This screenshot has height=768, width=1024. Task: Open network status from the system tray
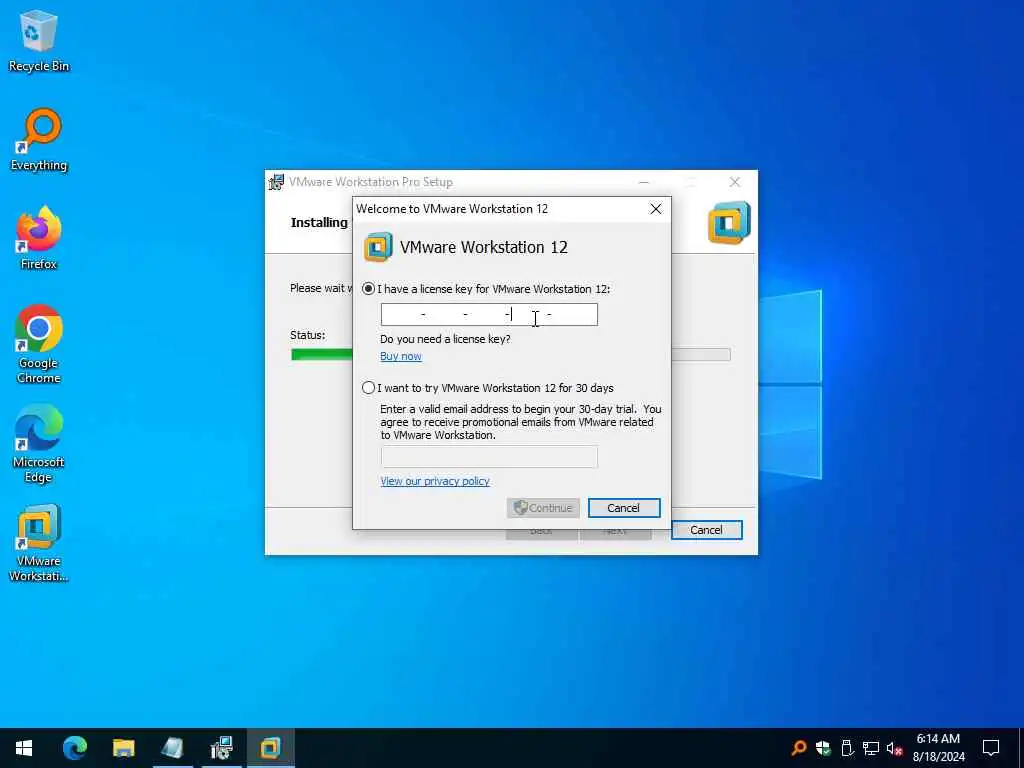pyautogui.click(x=871, y=748)
